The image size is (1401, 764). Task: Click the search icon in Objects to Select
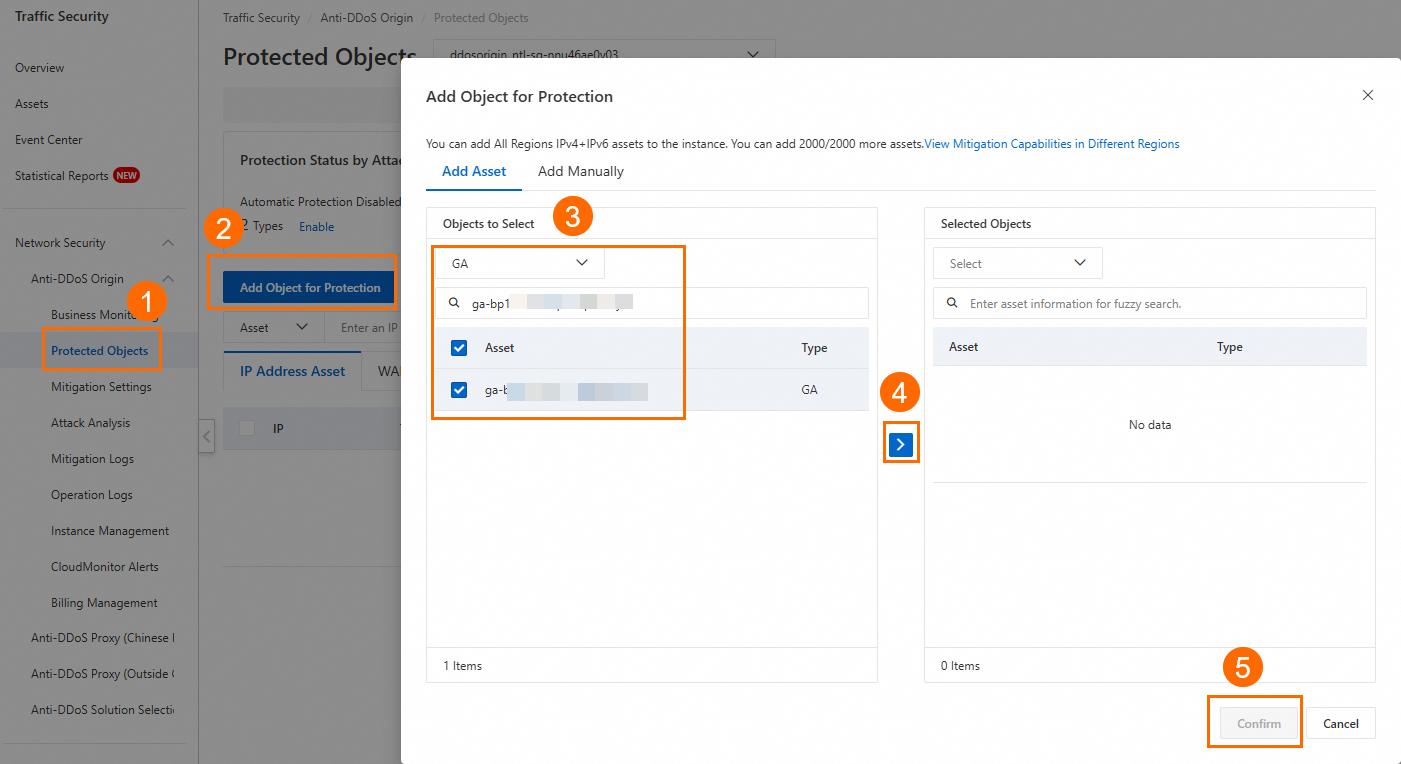pyautogui.click(x=454, y=303)
